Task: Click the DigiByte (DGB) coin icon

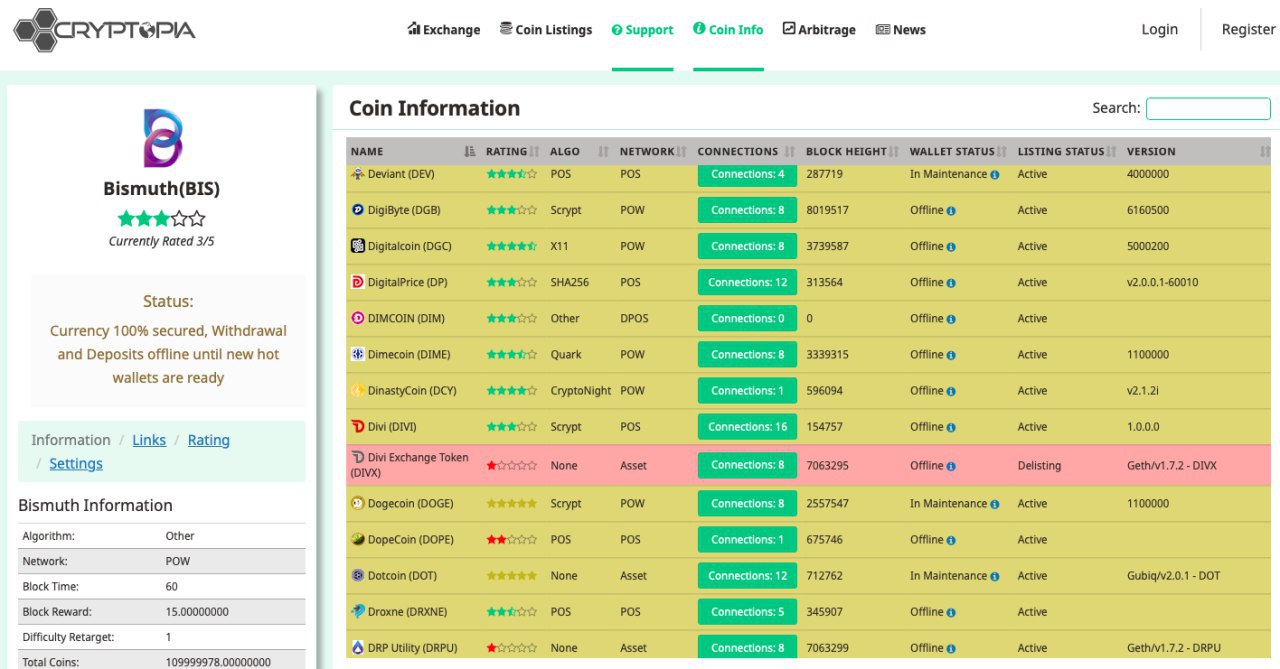Action: tap(358, 210)
